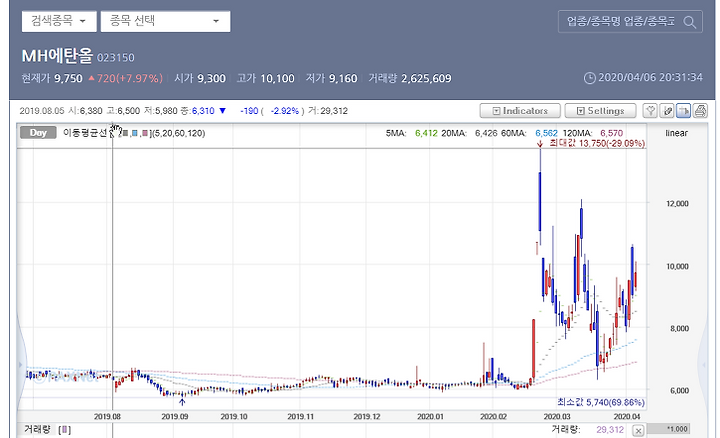The height and width of the screenshot is (438, 720).
Task: Click the 2020.02 date axis label
Action: click(x=494, y=417)
